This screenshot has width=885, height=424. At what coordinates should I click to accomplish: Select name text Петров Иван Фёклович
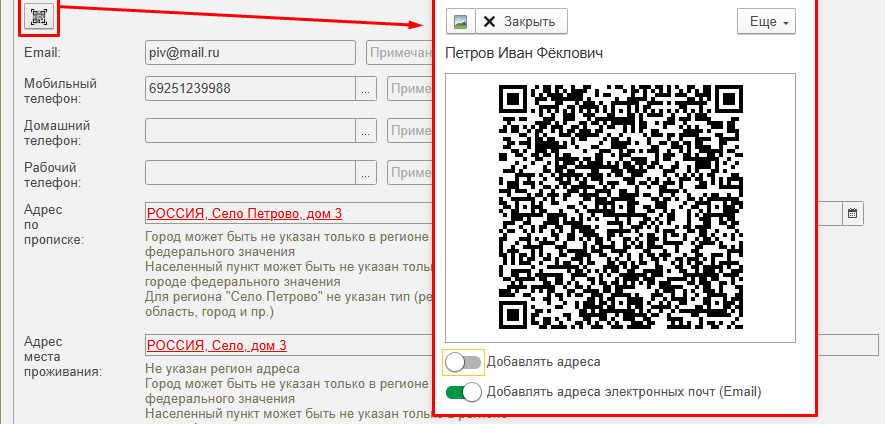point(524,53)
